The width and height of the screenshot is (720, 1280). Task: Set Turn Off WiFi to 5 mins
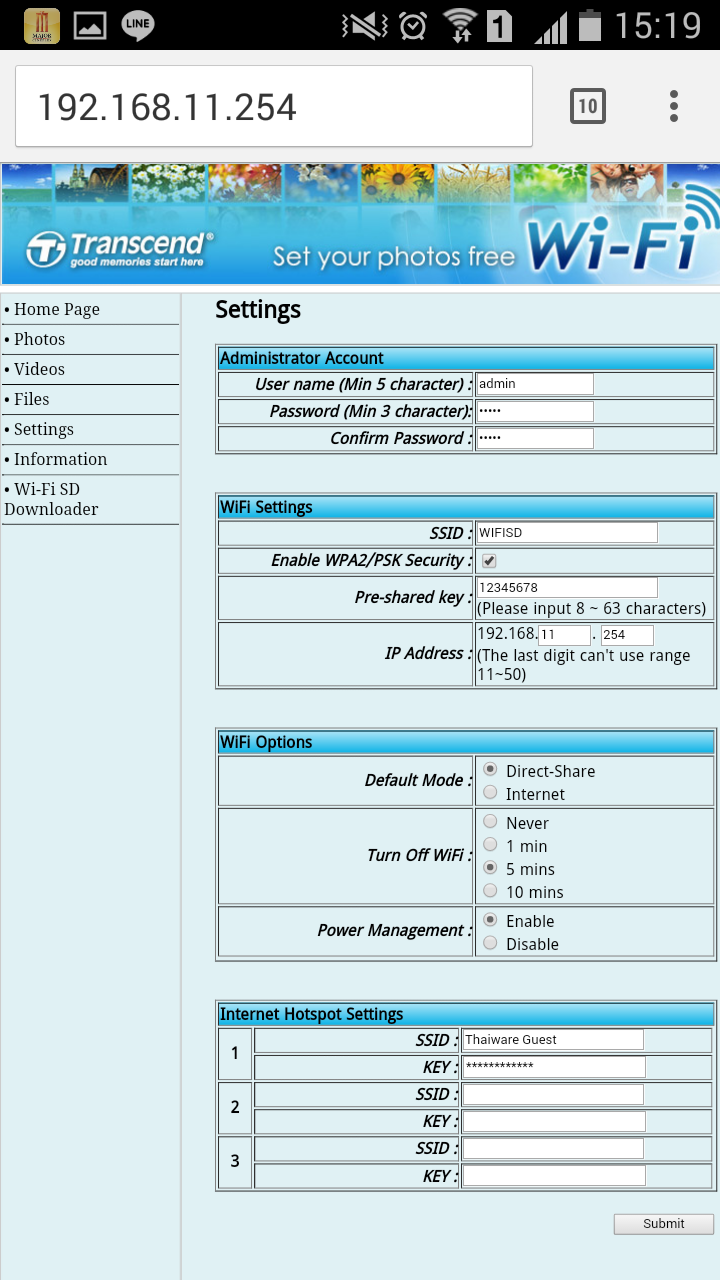(490, 868)
